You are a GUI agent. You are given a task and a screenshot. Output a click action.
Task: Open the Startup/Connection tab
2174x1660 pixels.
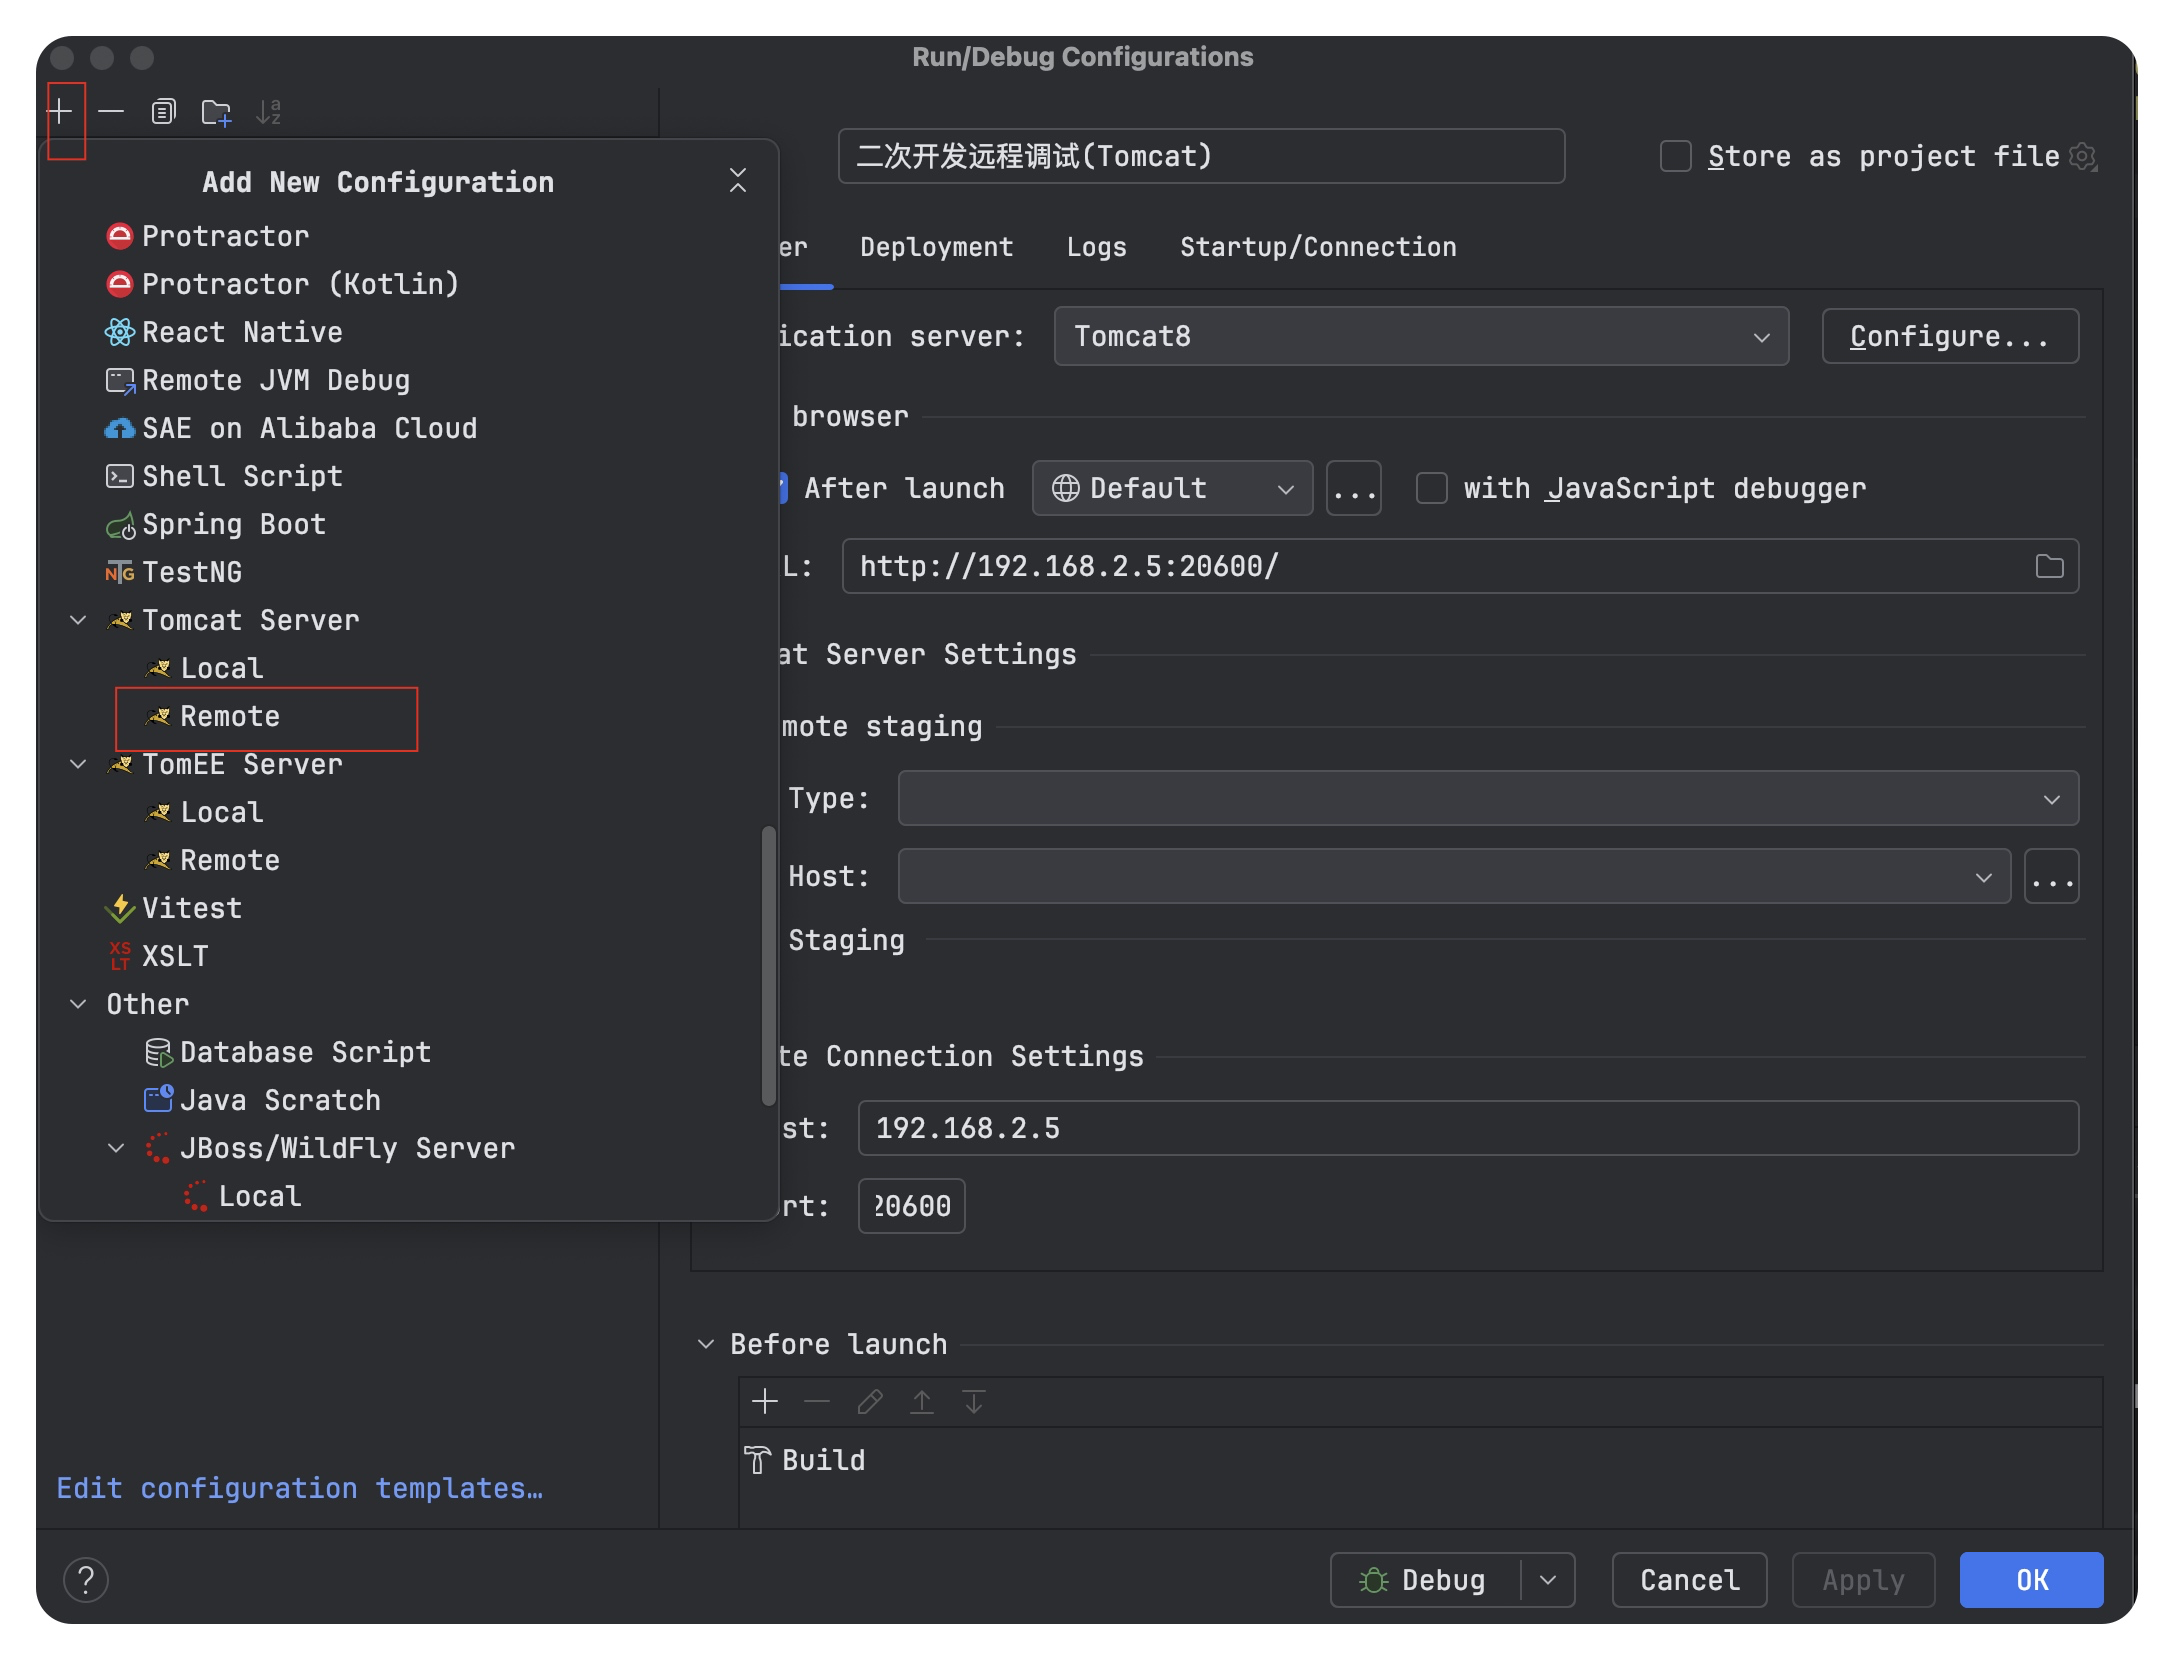pyautogui.click(x=1317, y=247)
